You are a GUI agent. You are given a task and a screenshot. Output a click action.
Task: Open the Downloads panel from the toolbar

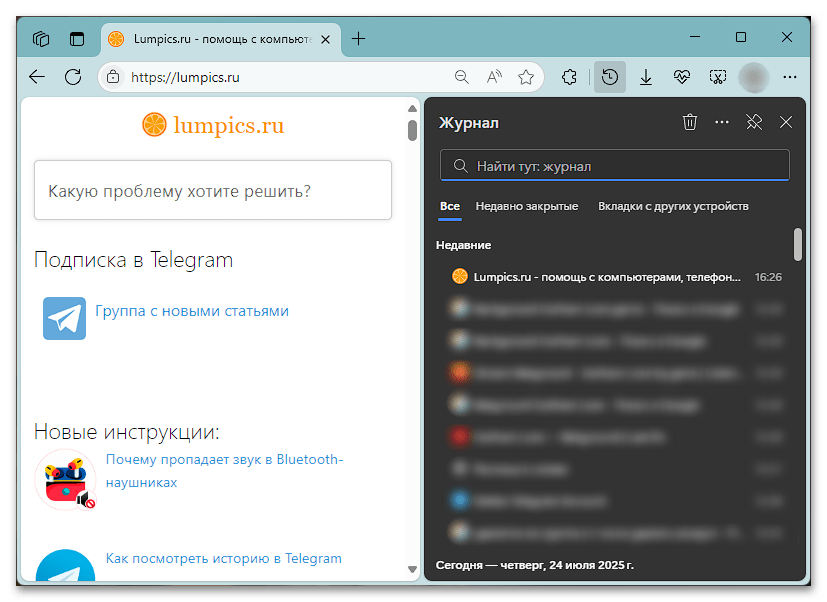click(646, 76)
